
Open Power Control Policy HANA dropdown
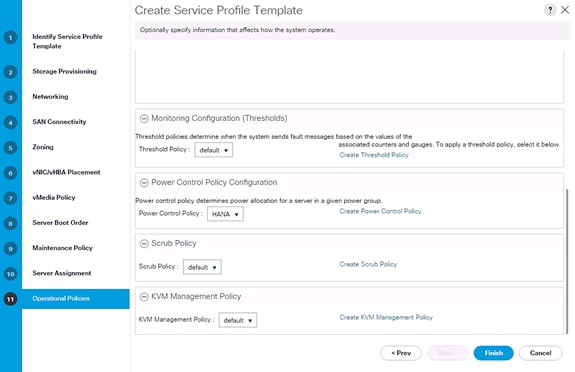[x=225, y=214]
